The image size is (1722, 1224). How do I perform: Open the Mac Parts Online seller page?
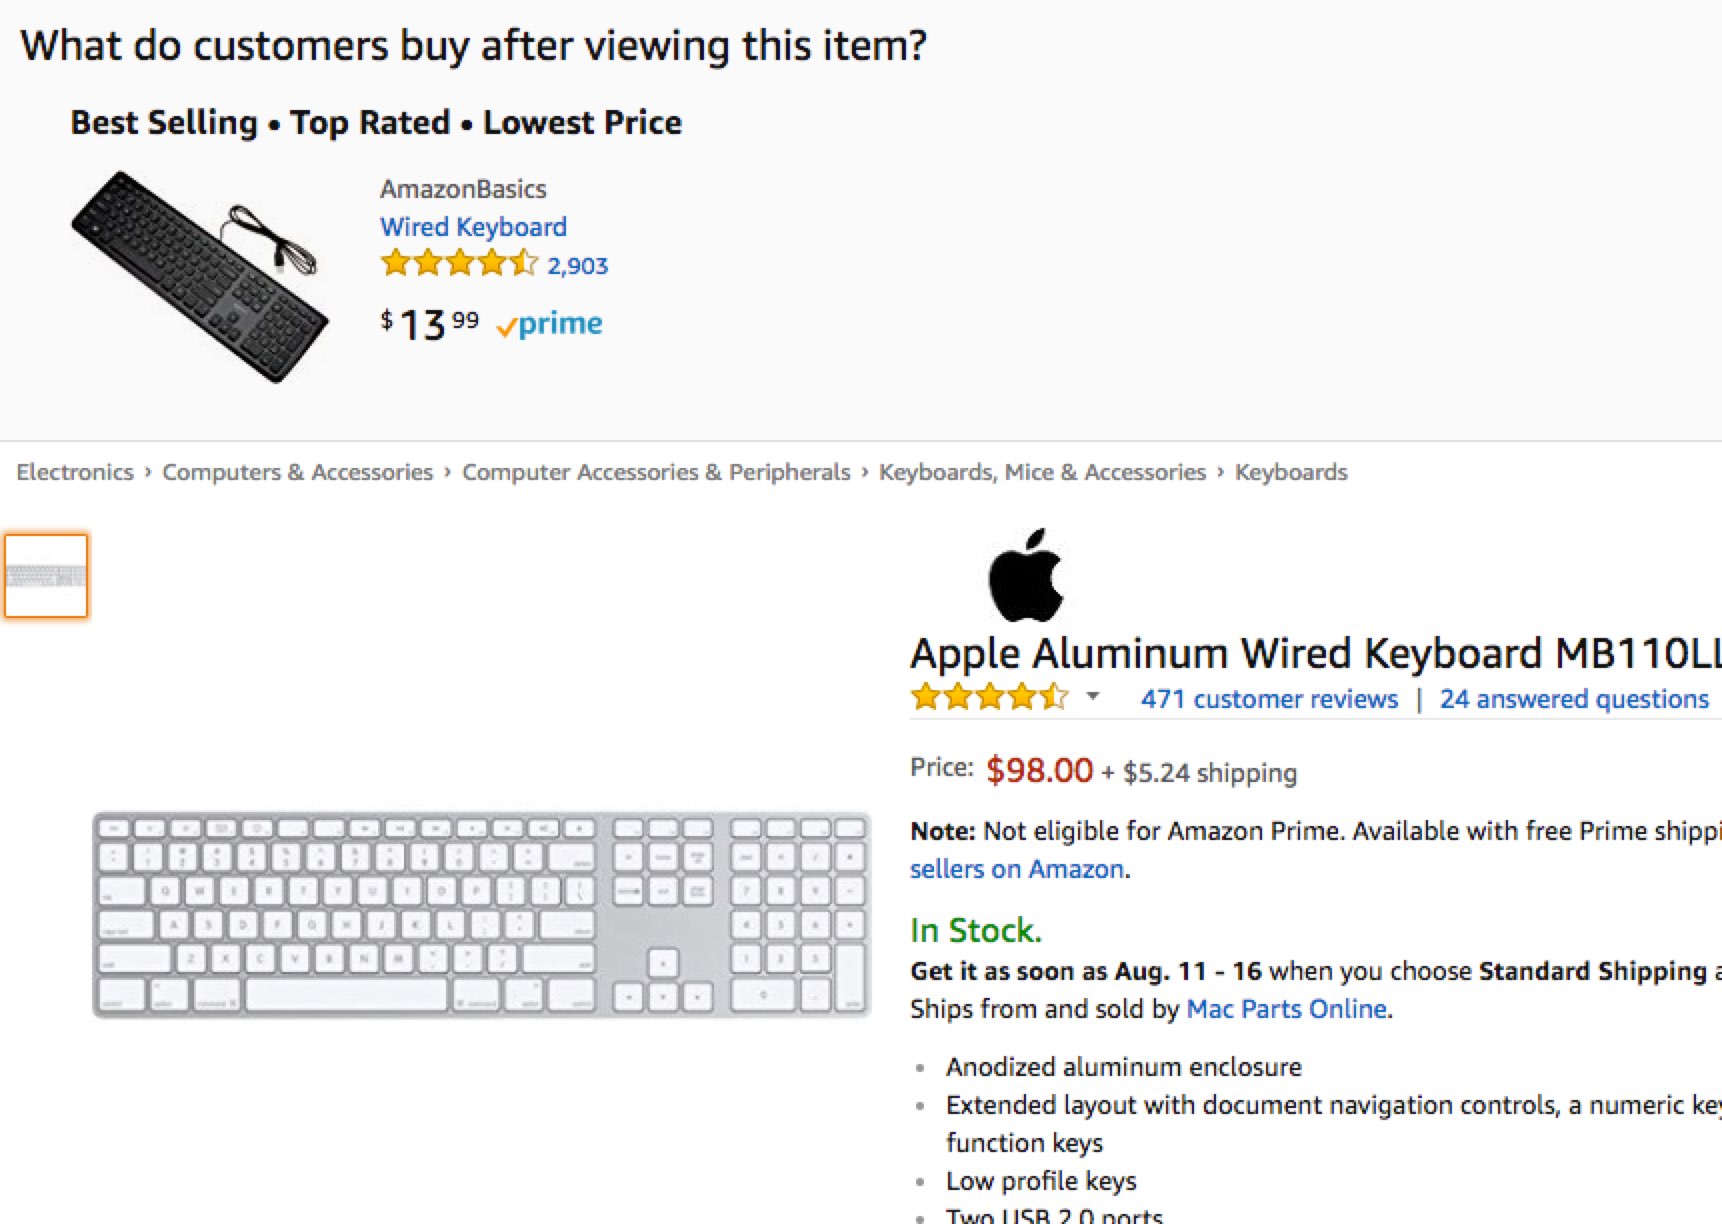[x=1286, y=1009]
